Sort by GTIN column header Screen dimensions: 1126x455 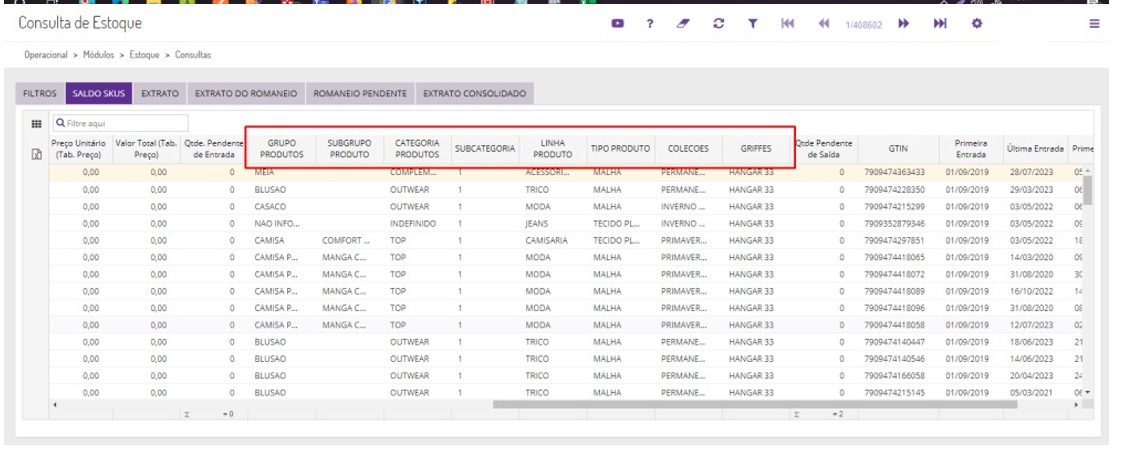(898, 149)
